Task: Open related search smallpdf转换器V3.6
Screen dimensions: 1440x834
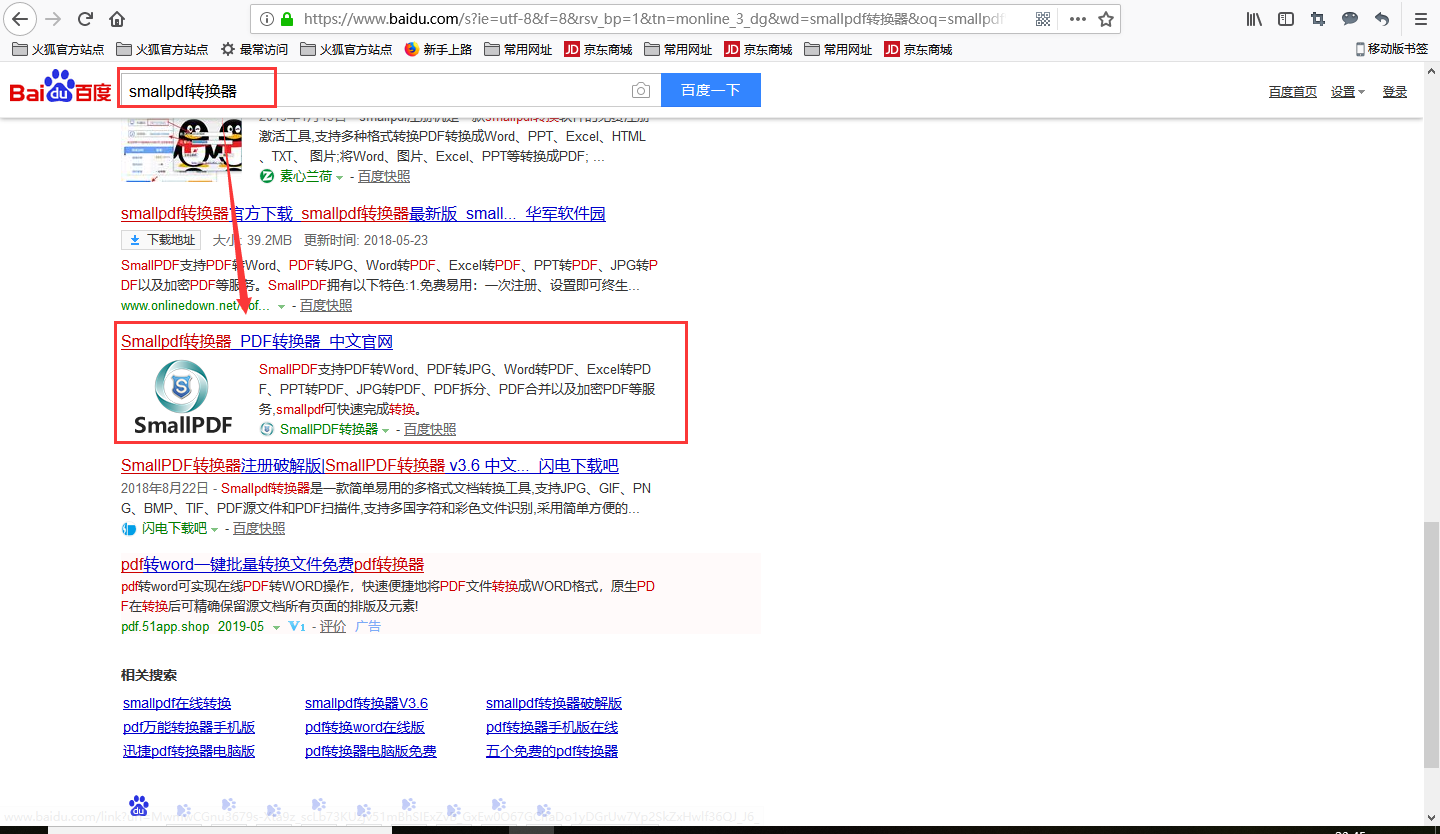Action: pos(366,703)
